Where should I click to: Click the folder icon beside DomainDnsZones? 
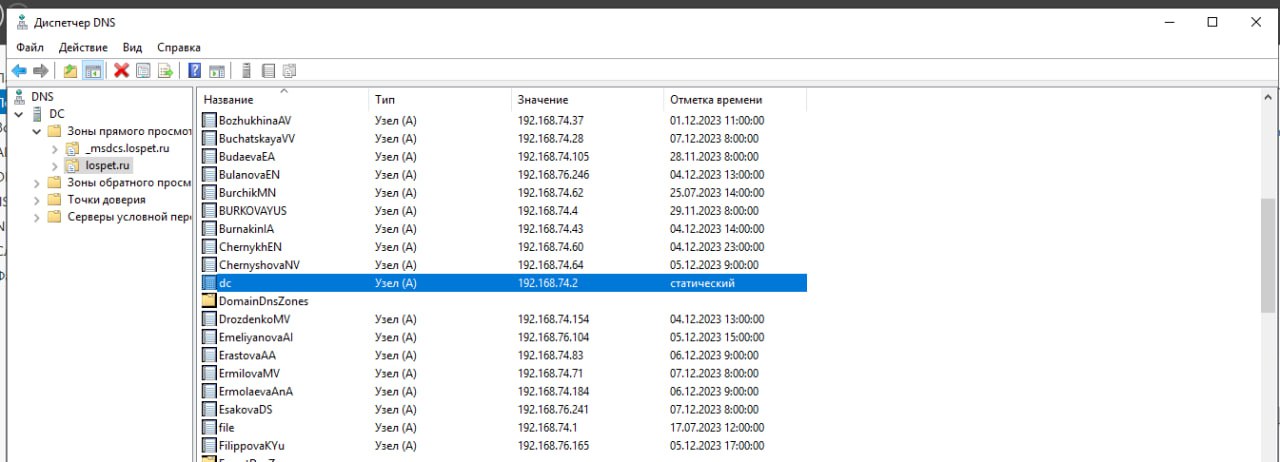pos(209,301)
